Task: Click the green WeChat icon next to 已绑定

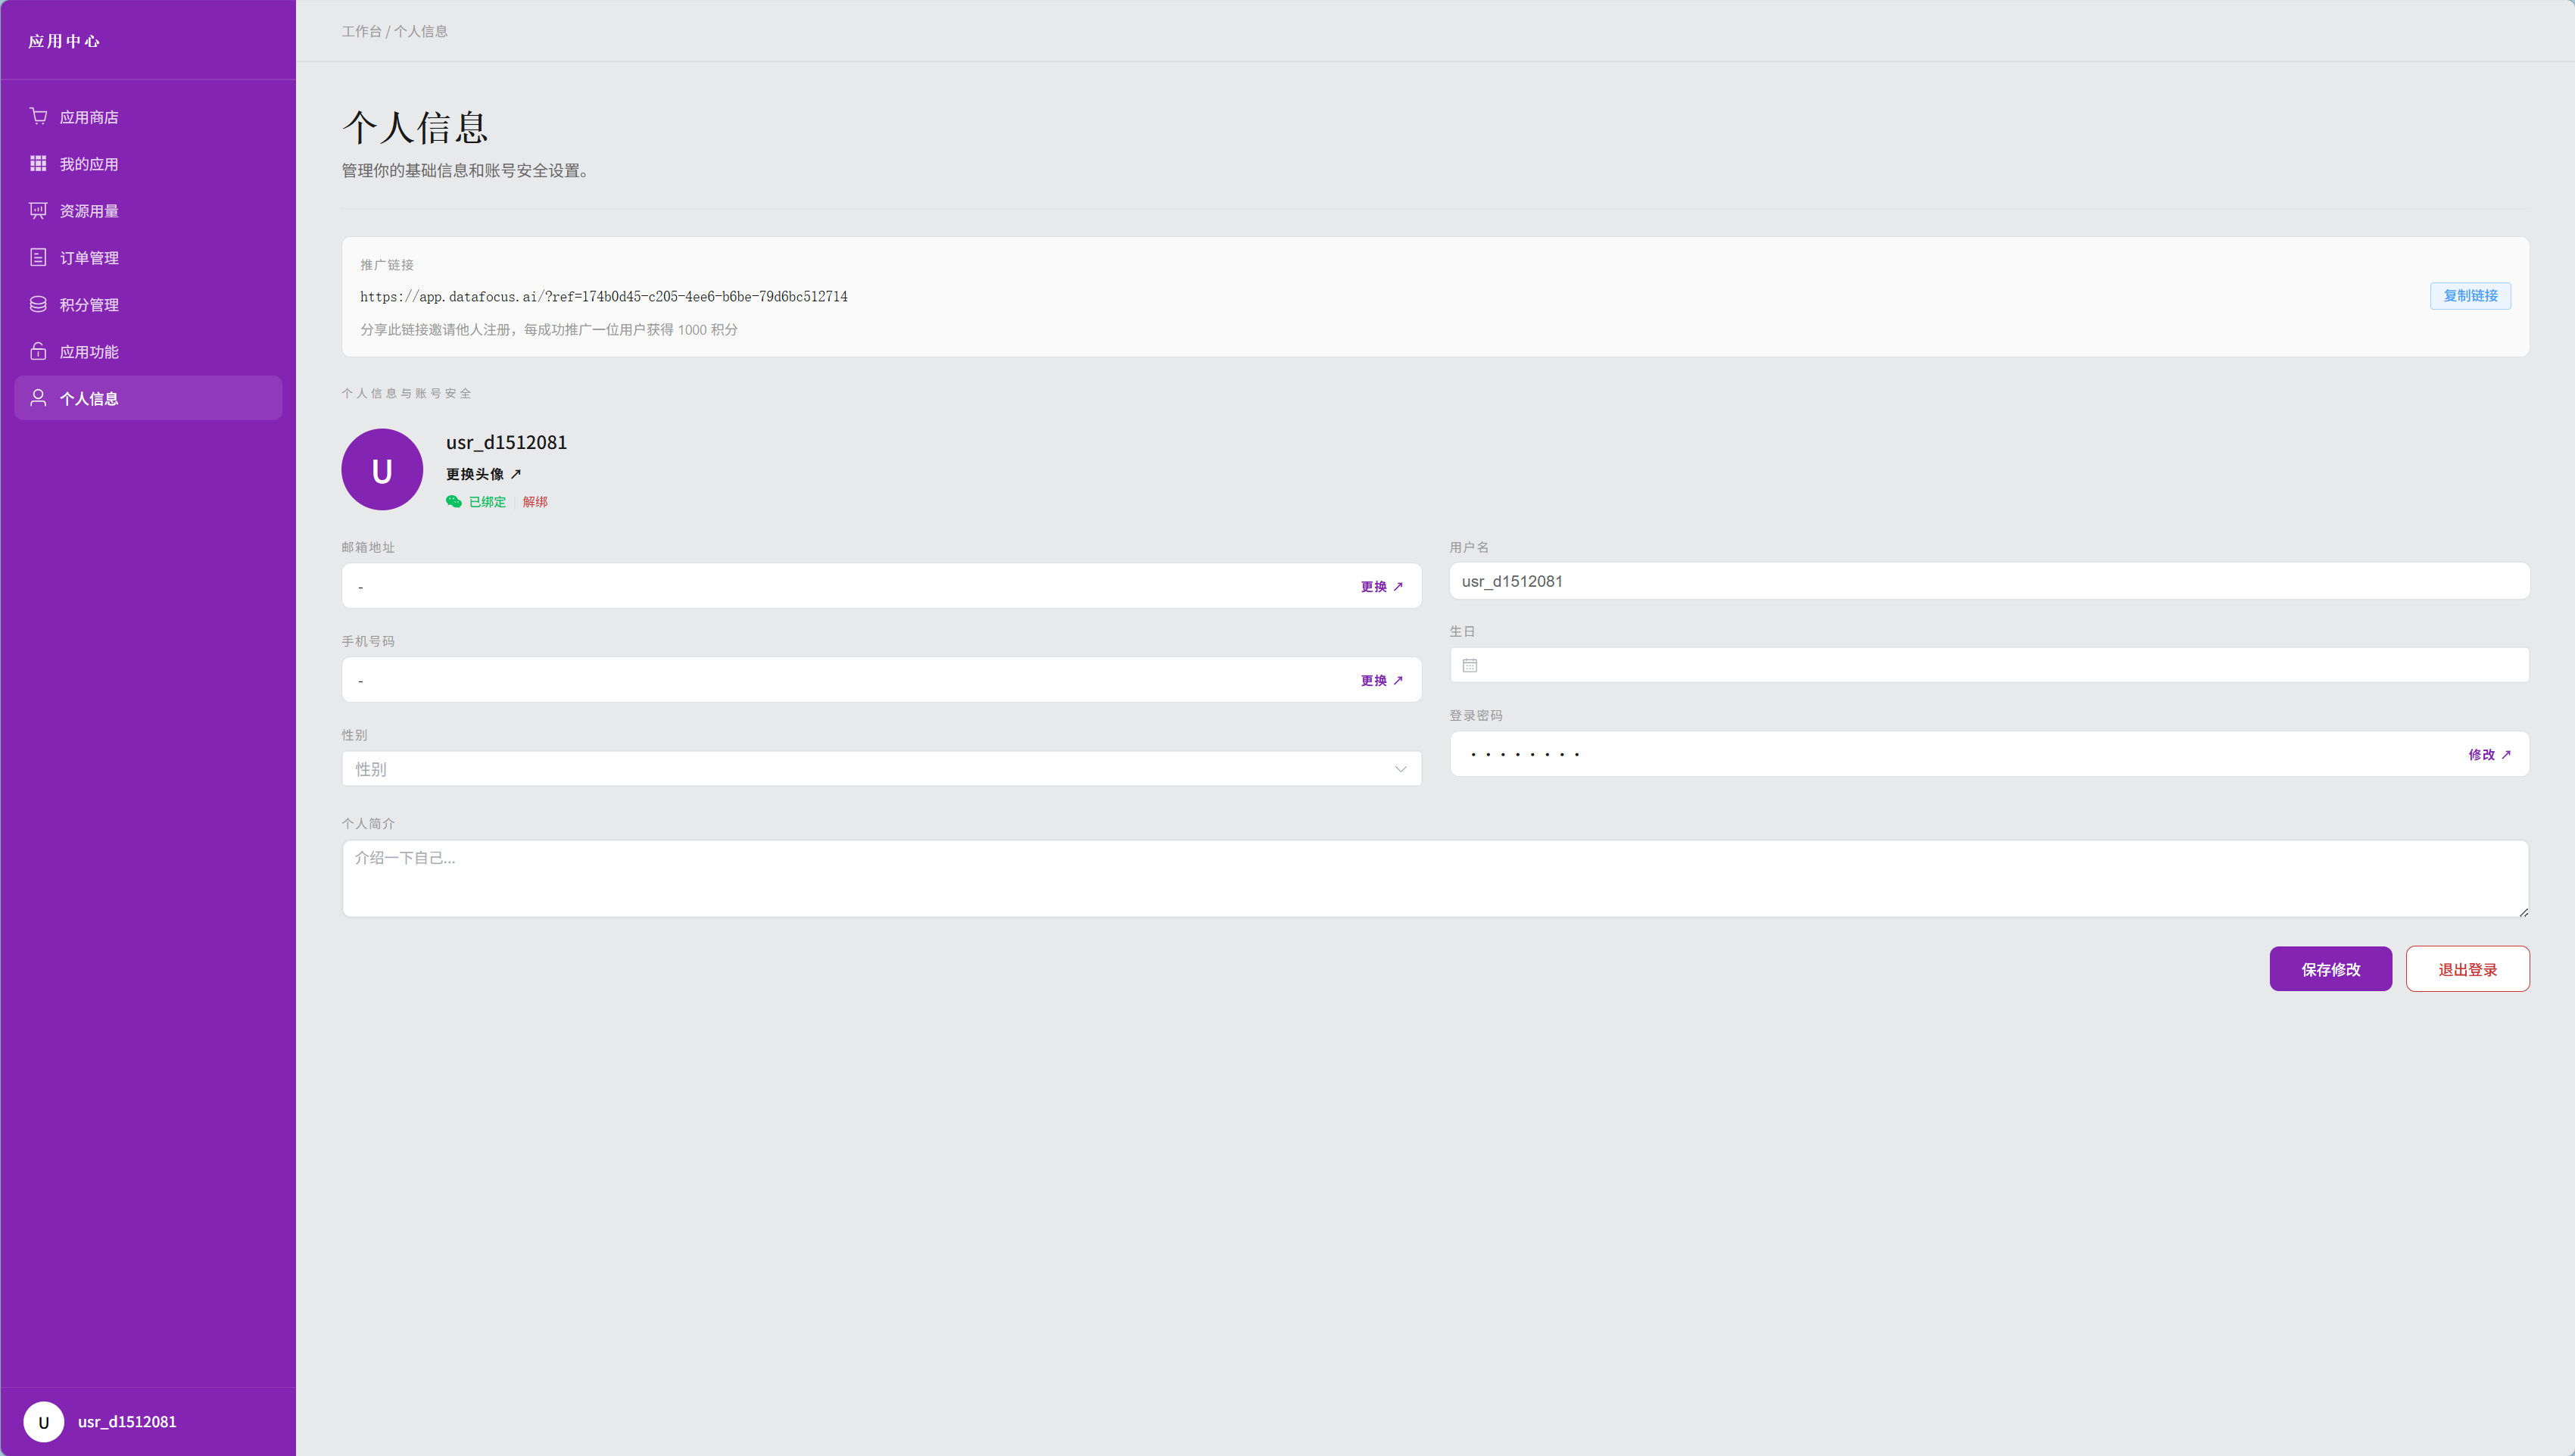Action: click(454, 502)
